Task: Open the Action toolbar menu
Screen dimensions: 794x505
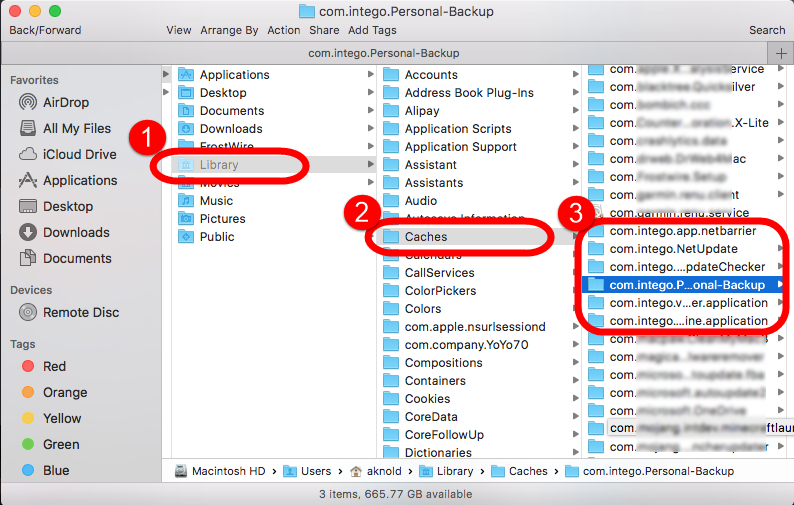Action: pyautogui.click(x=284, y=30)
